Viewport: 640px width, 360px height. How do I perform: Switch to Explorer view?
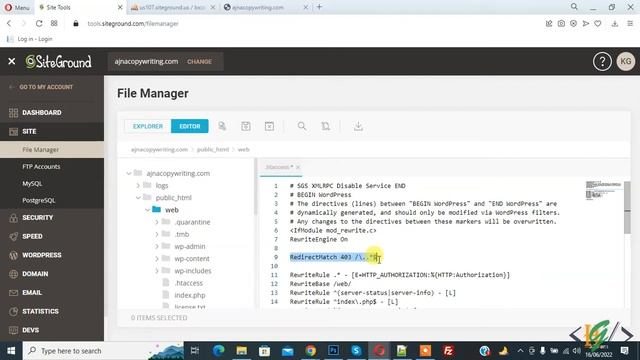(148, 126)
